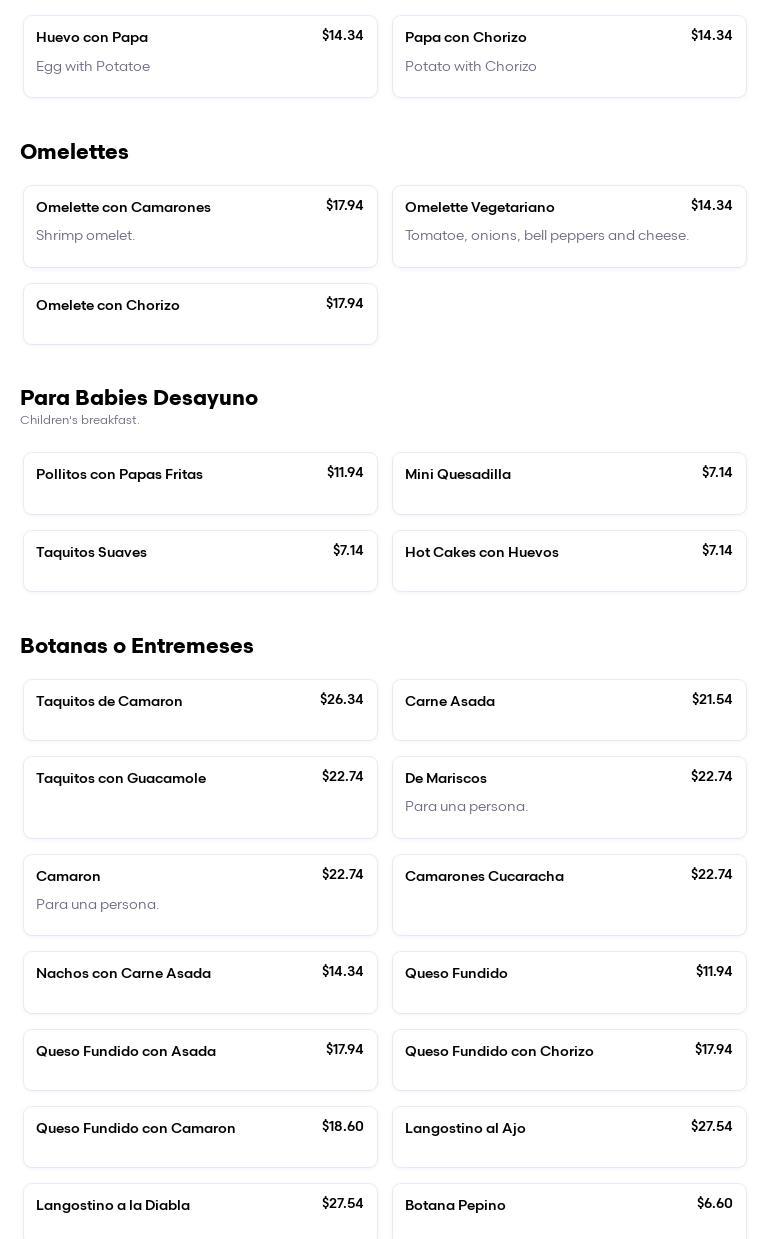Pick Pollitos con Papas Fritas
Screen dimensions: 770x1239
coord(200,483)
